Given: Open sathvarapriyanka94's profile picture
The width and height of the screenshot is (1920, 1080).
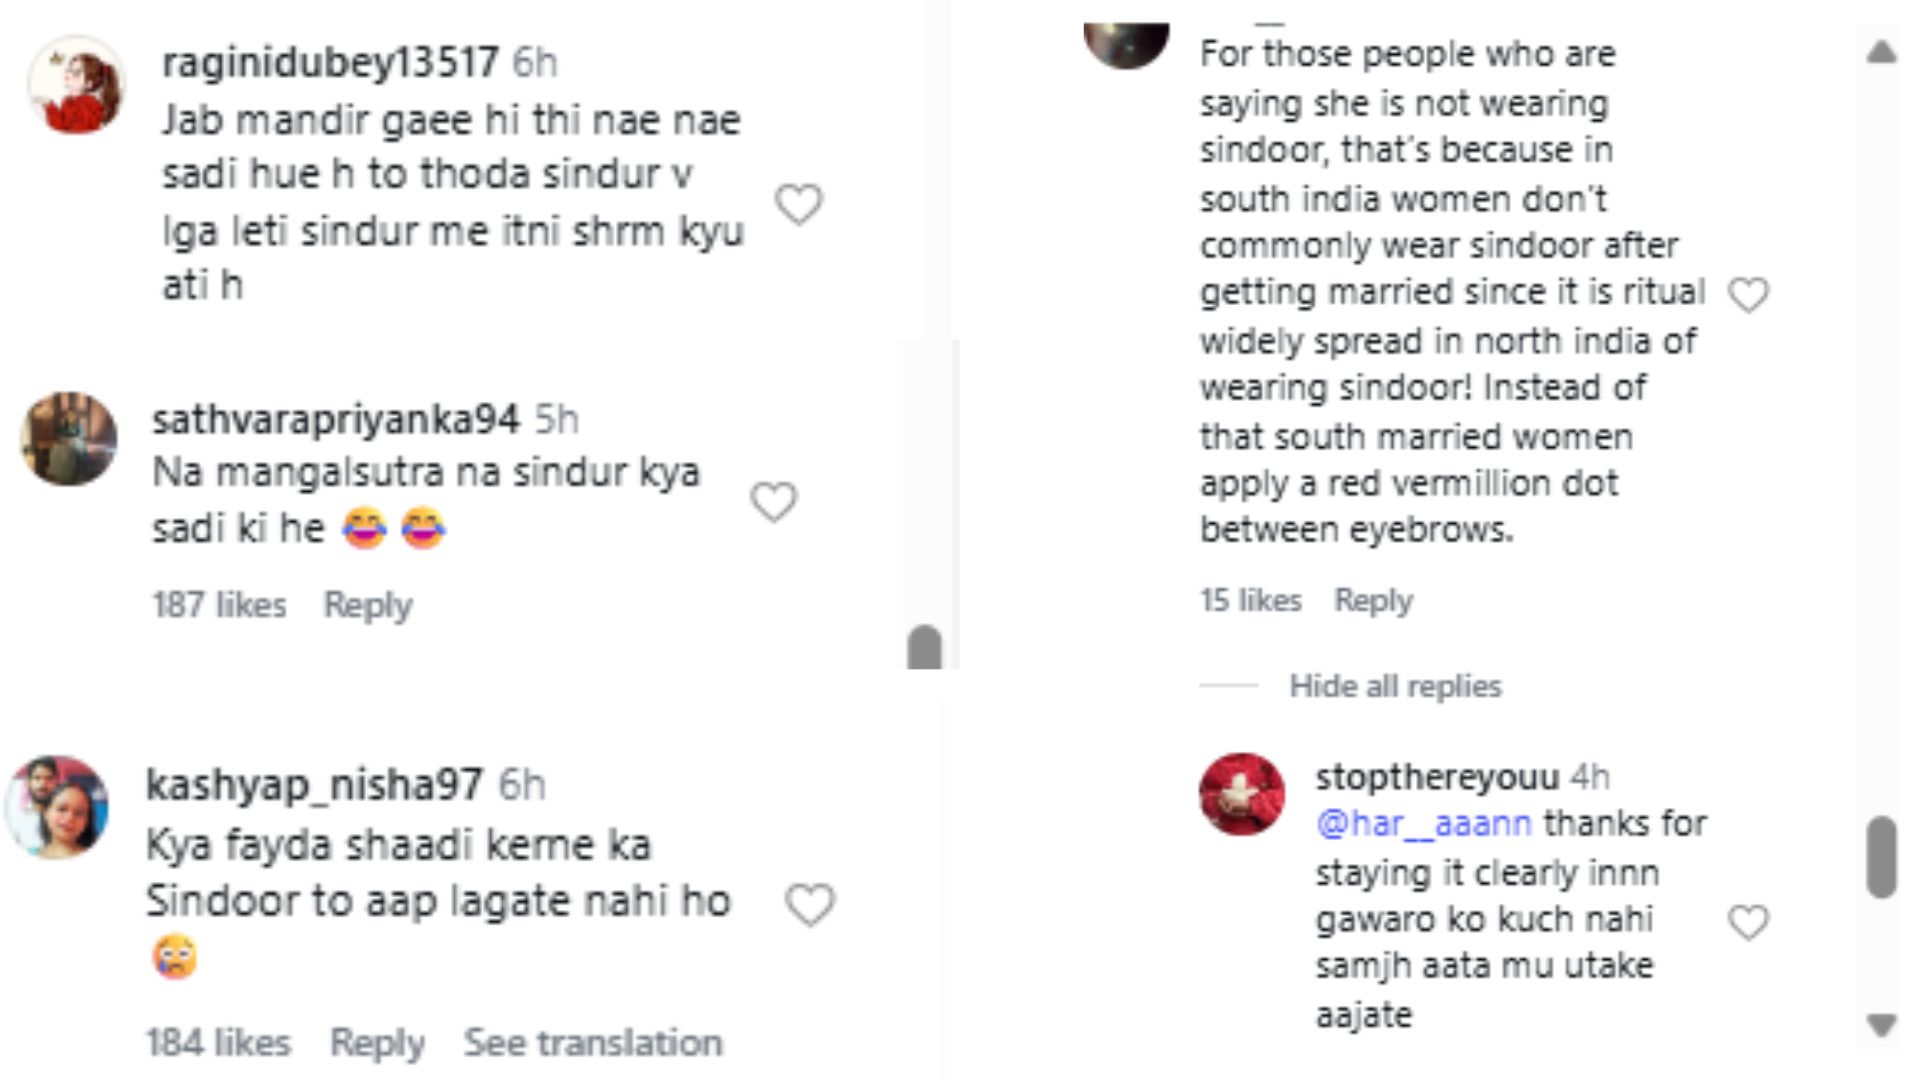Looking at the screenshot, I should tap(69, 439).
